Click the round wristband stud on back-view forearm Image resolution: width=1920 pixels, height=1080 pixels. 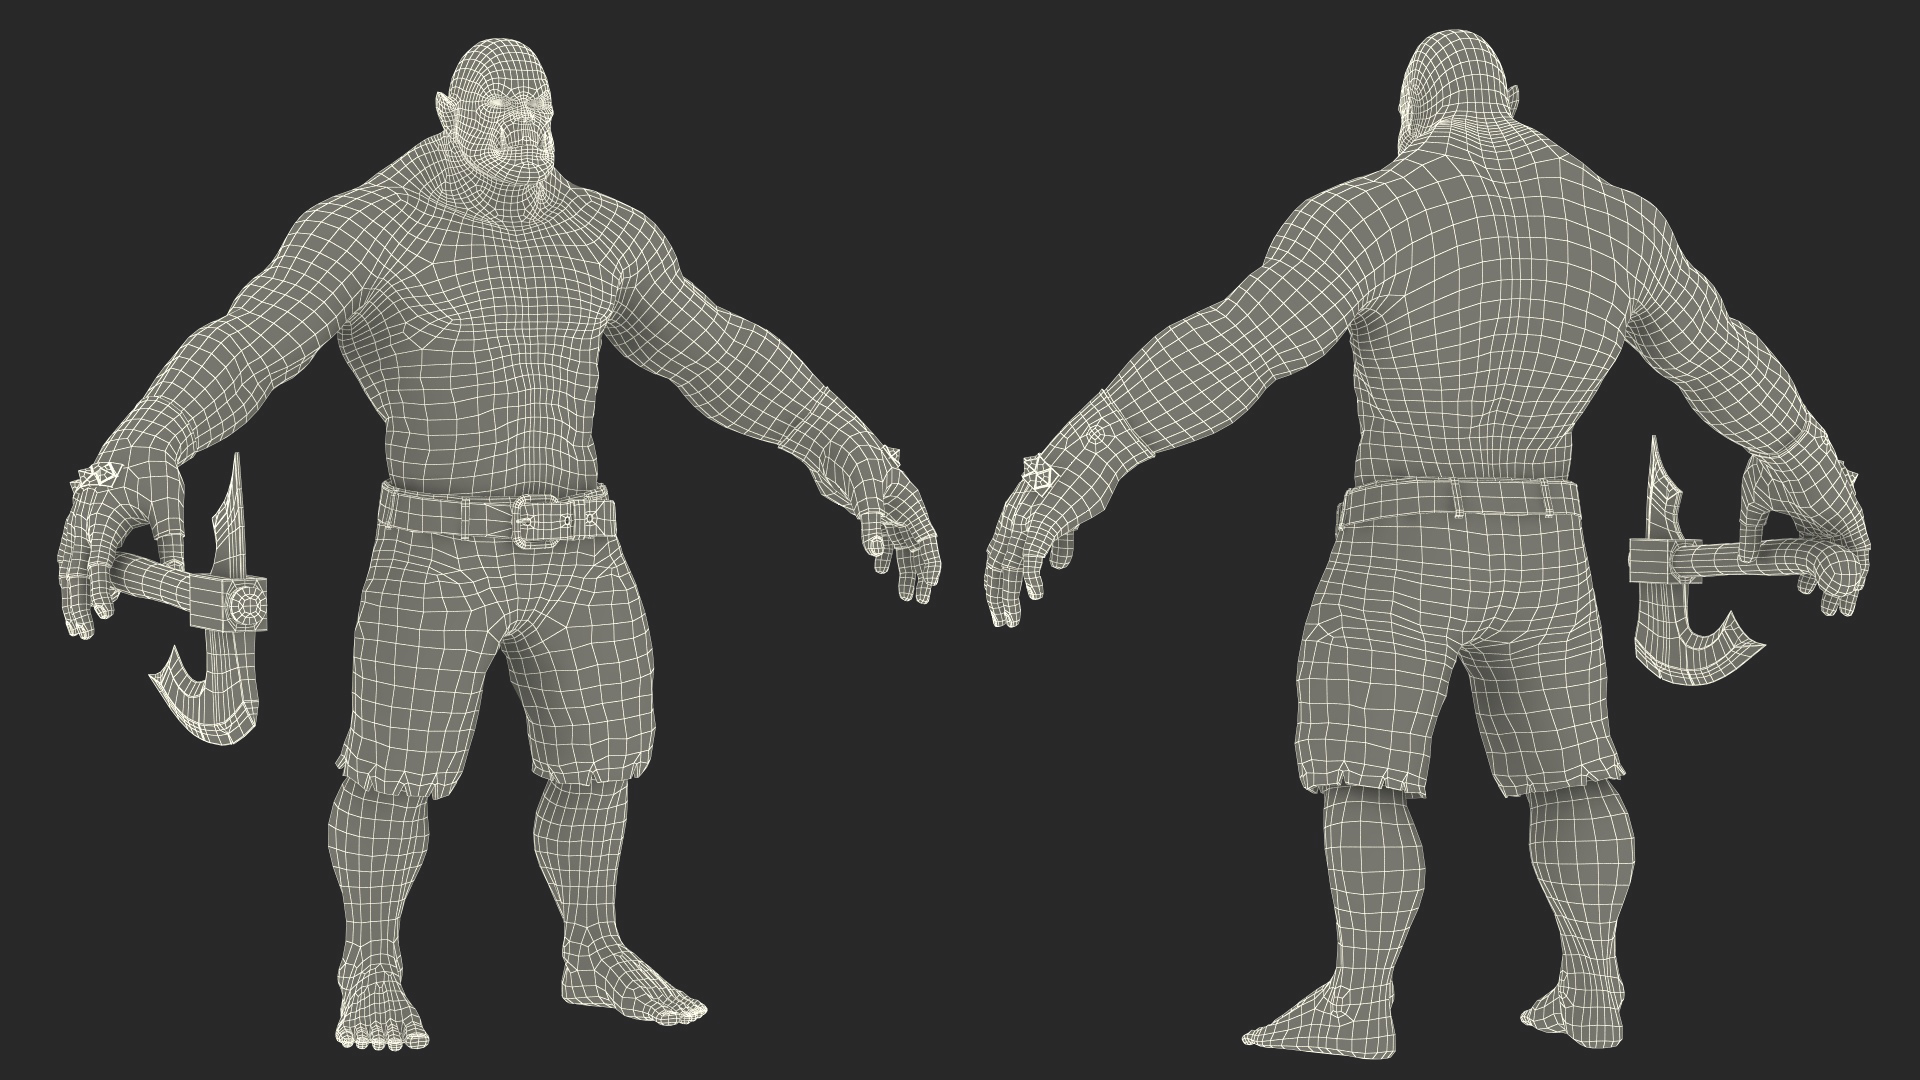(1097, 435)
